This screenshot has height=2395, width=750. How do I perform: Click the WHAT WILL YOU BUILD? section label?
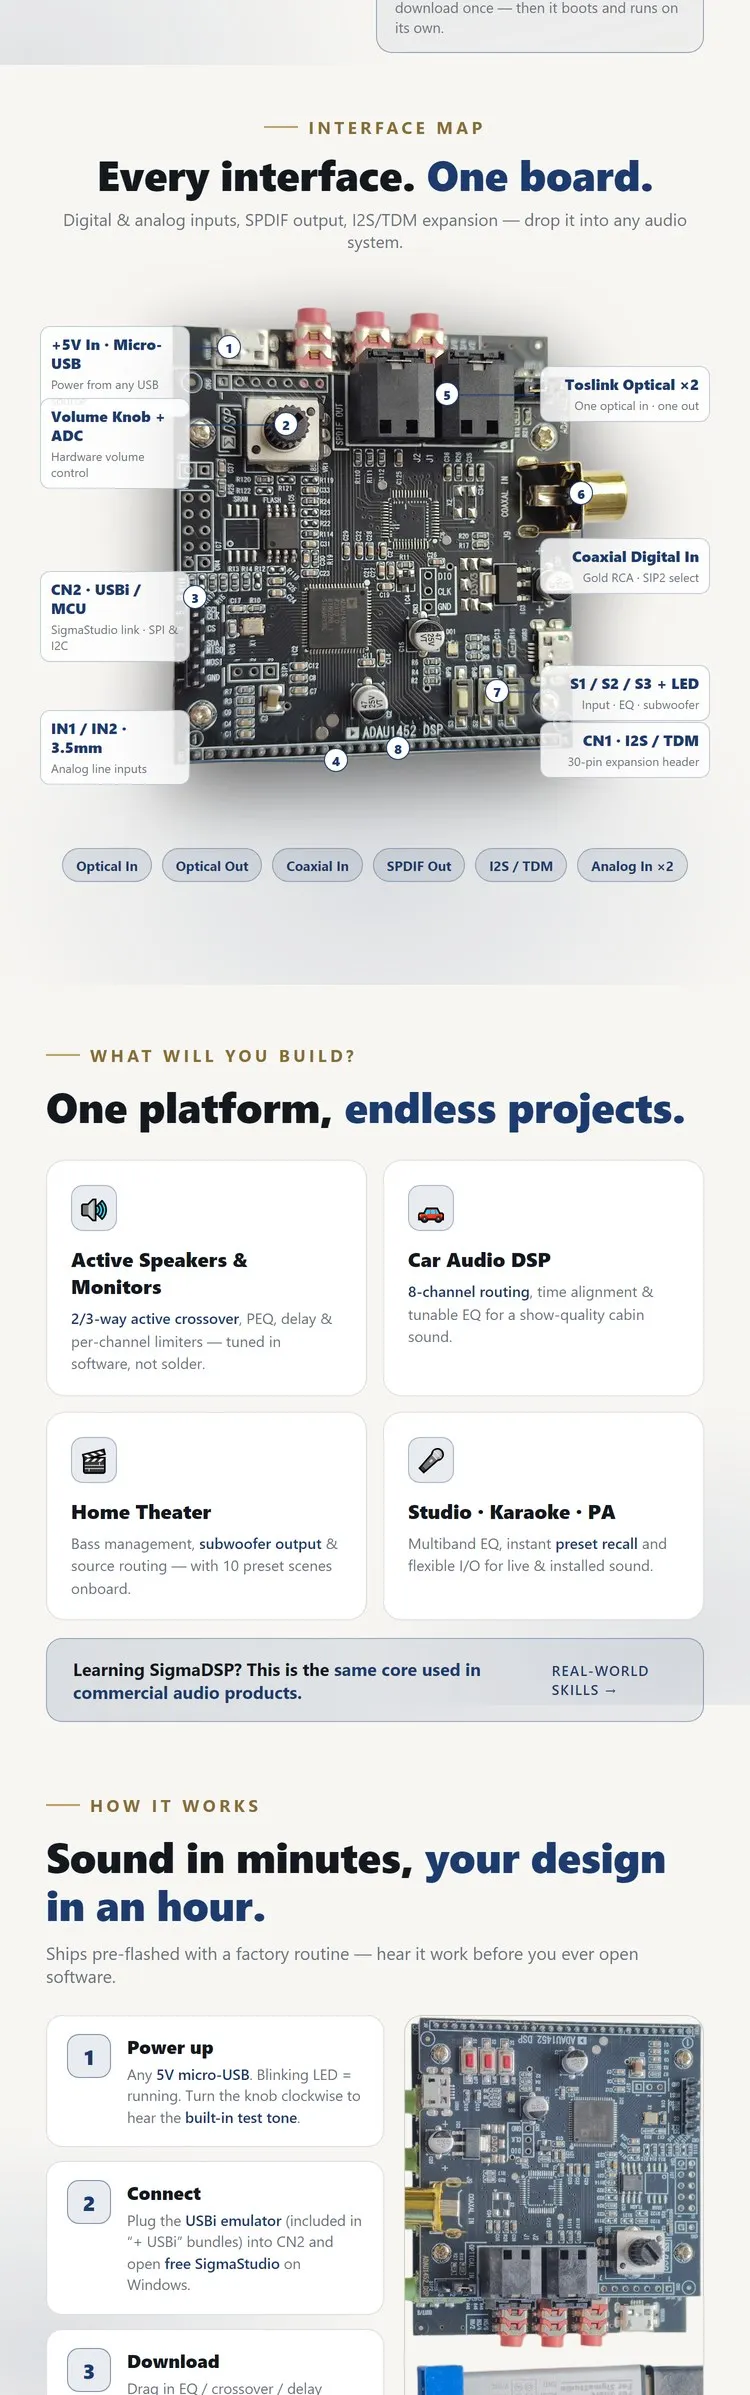click(222, 1056)
